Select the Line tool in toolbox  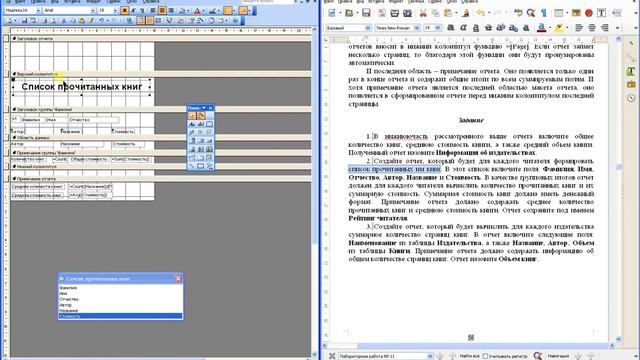pyautogui.click(x=192, y=166)
